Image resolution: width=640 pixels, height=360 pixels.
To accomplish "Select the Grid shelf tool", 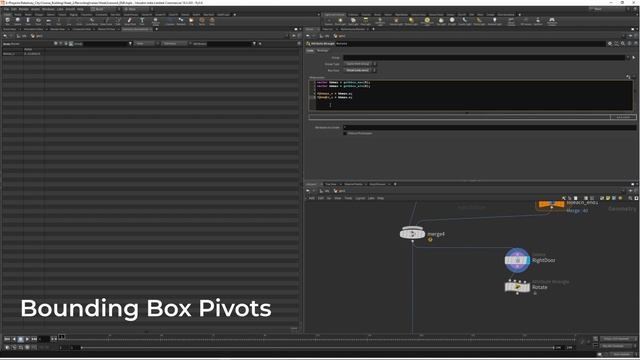I will point(49,21).
